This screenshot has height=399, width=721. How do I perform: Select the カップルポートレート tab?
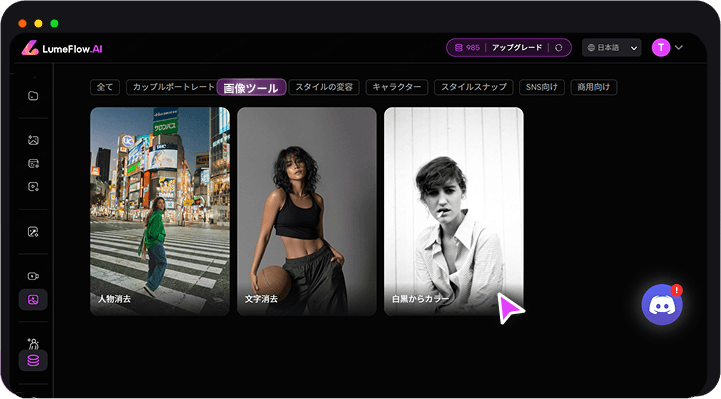[173, 87]
